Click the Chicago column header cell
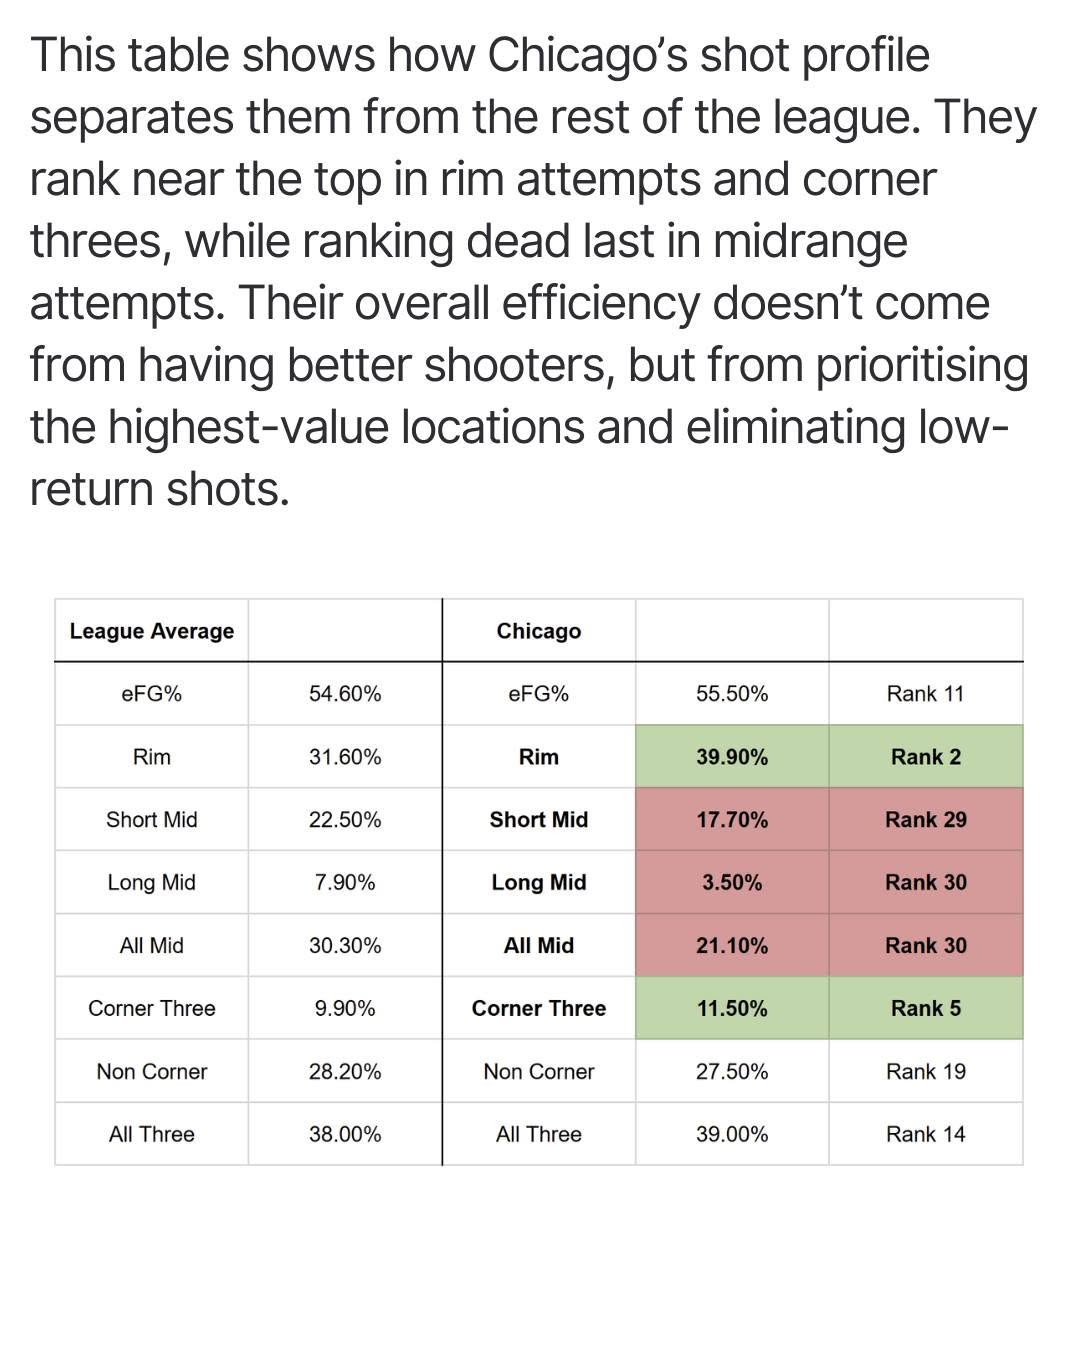 tap(539, 631)
